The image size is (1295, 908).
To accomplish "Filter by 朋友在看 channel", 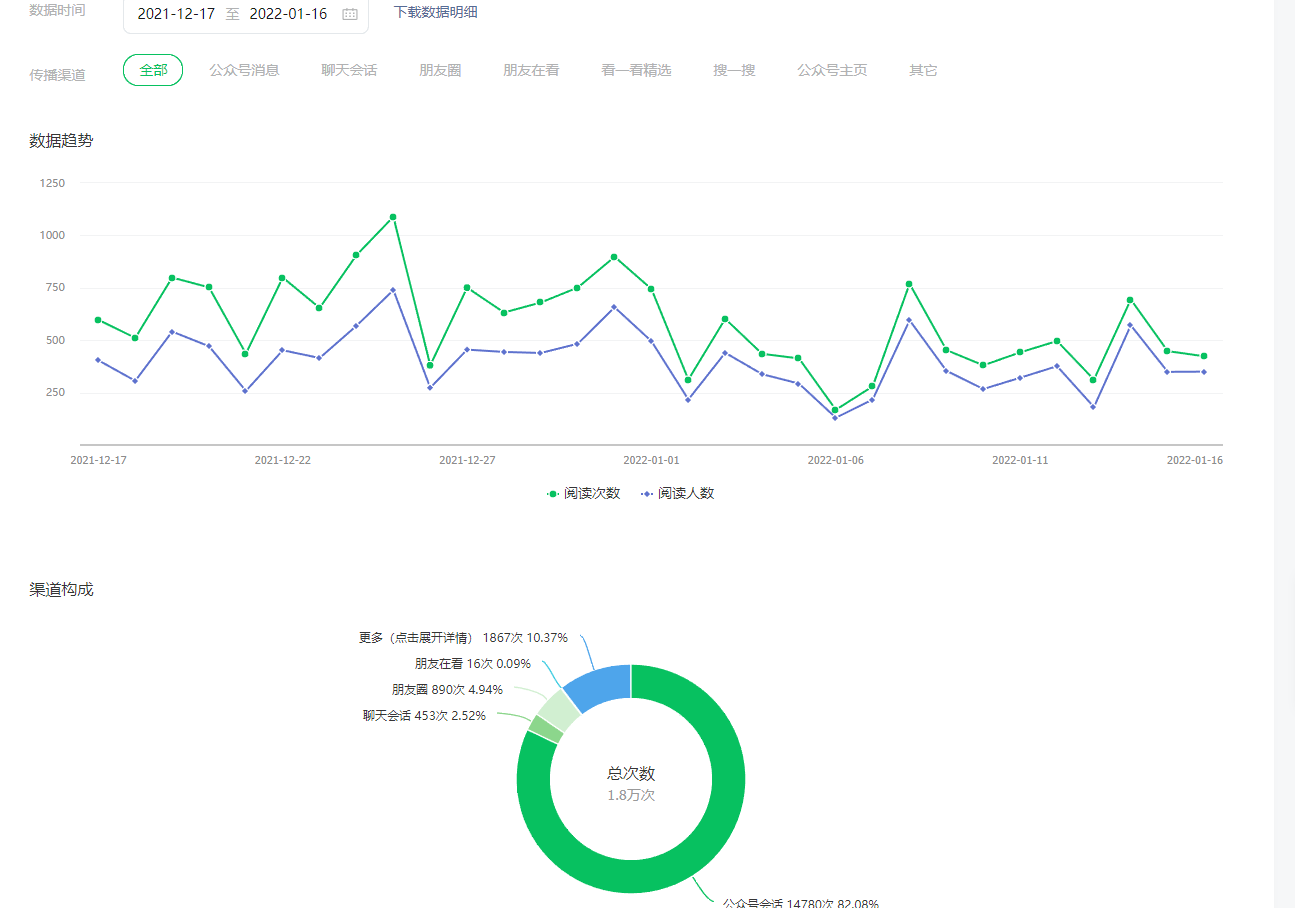I will 531,70.
